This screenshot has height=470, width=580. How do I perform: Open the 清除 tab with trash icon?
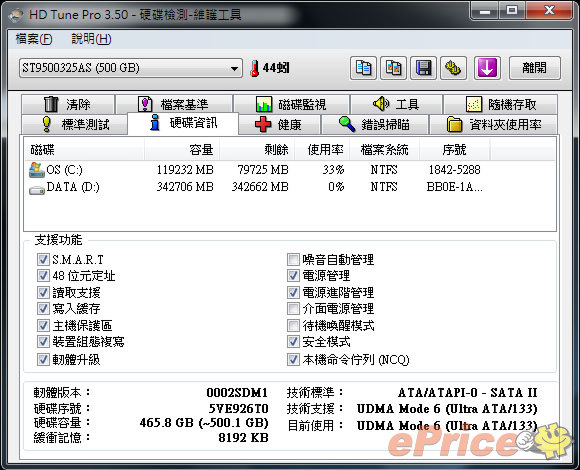(68, 104)
